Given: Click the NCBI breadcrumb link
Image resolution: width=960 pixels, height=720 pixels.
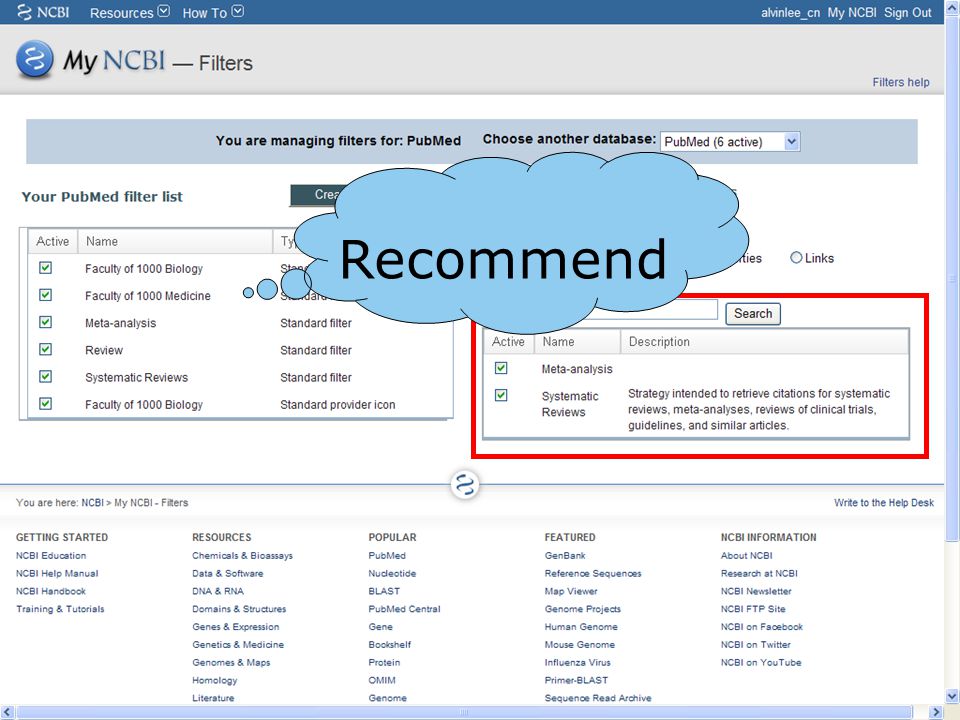Looking at the screenshot, I should pyautogui.click(x=92, y=503).
